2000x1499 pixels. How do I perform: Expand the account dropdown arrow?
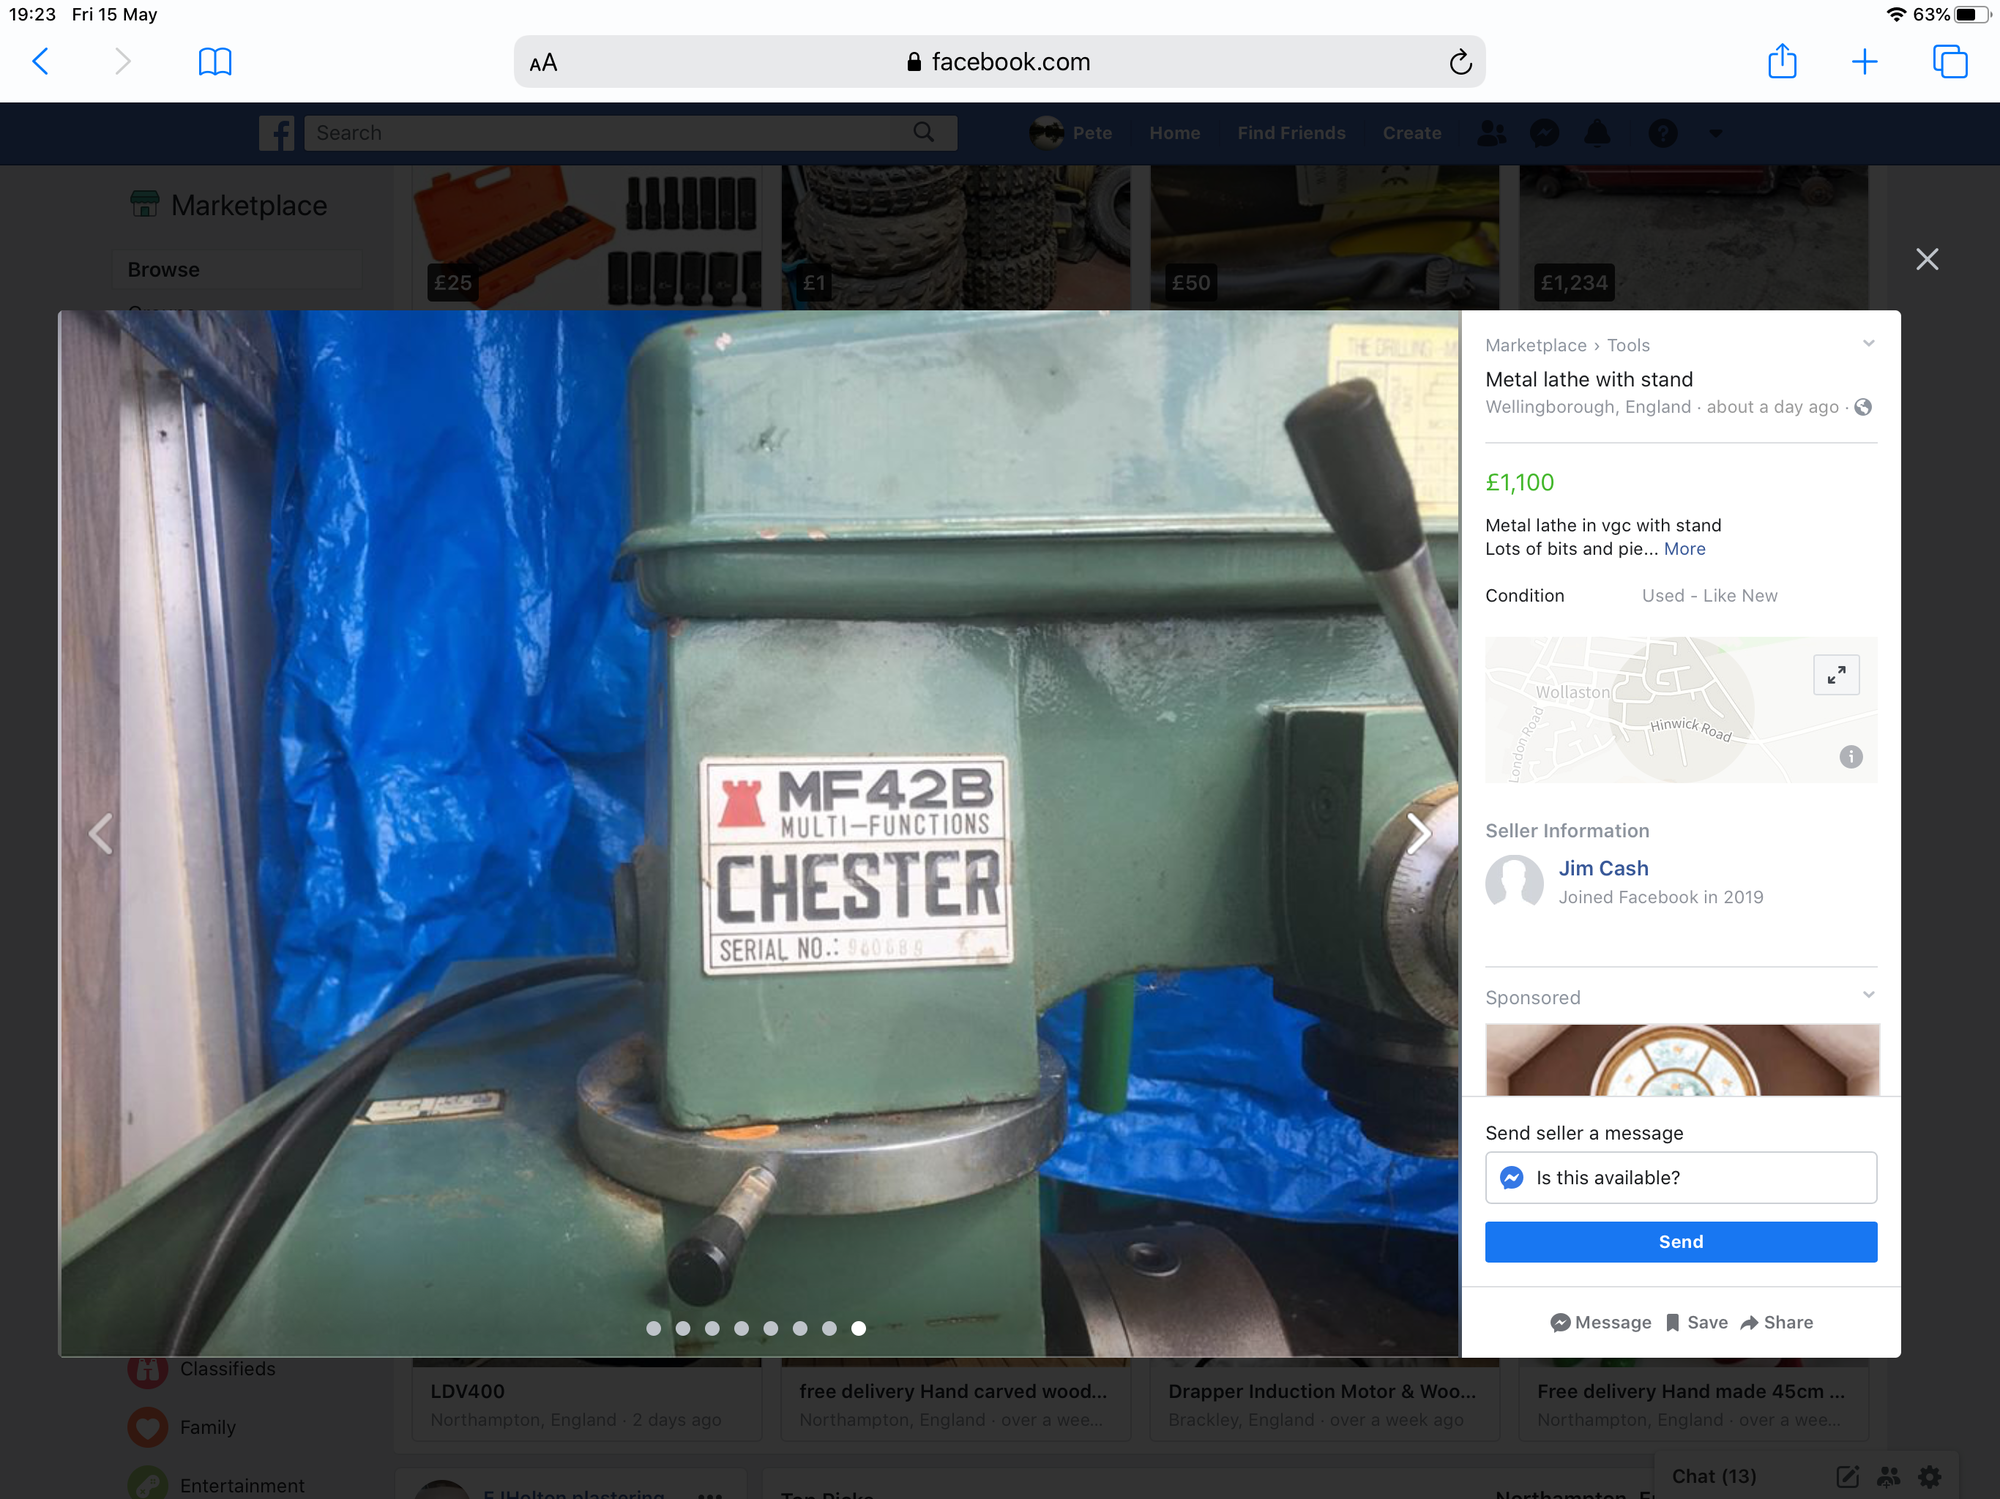[x=1716, y=133]
